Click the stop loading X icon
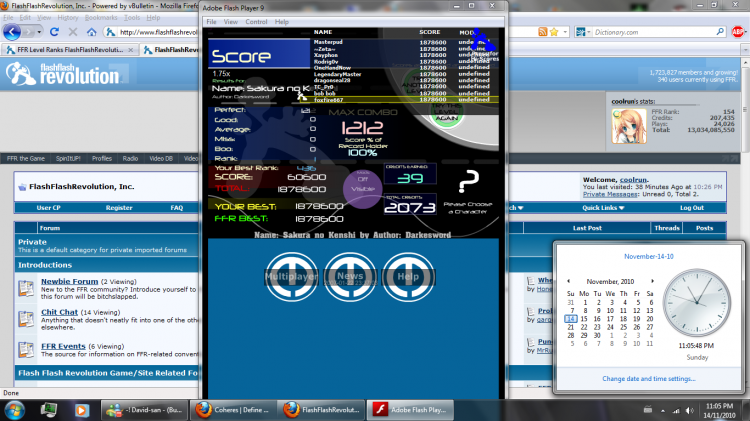 click(73, 32)
